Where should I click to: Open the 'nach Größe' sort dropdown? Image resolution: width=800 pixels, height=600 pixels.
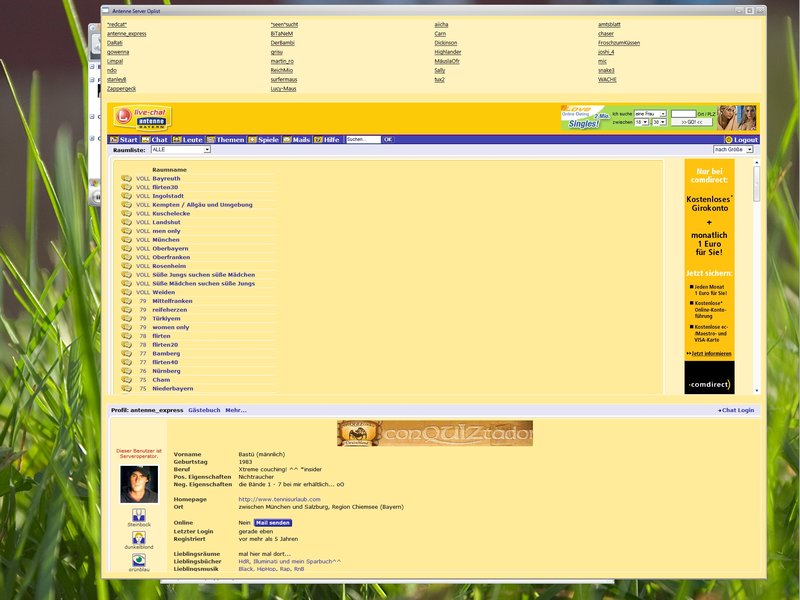coord(734,150)
